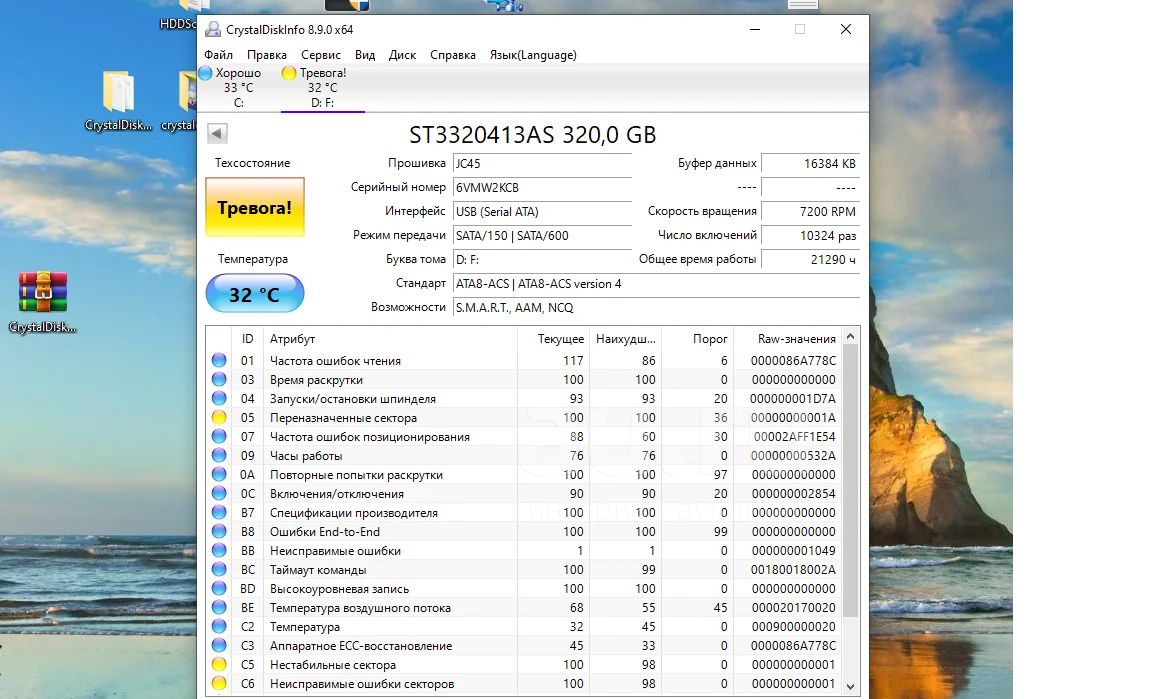
Task: Click the status orb for Запуски/остановки шпинделя
Action: (x=219, y=398)
